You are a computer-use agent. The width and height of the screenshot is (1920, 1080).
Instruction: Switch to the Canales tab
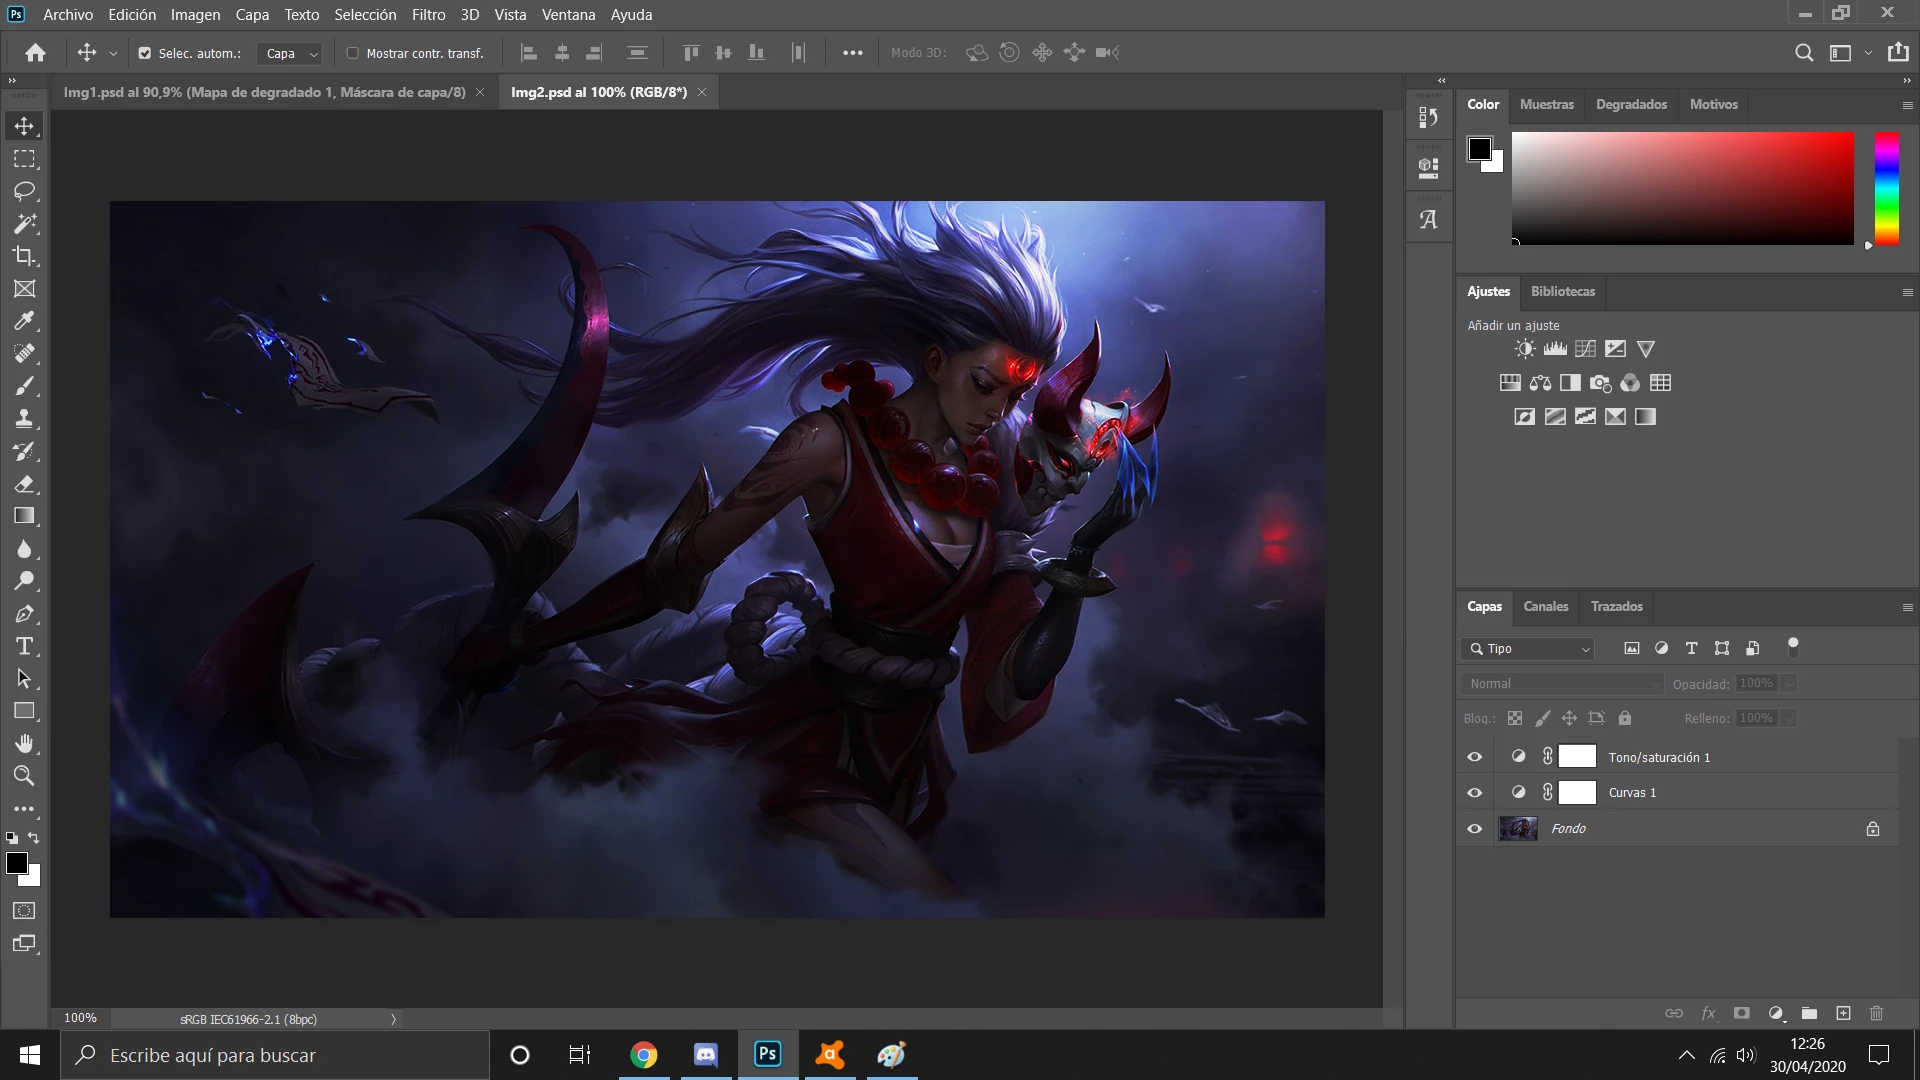coord(1545,607)
